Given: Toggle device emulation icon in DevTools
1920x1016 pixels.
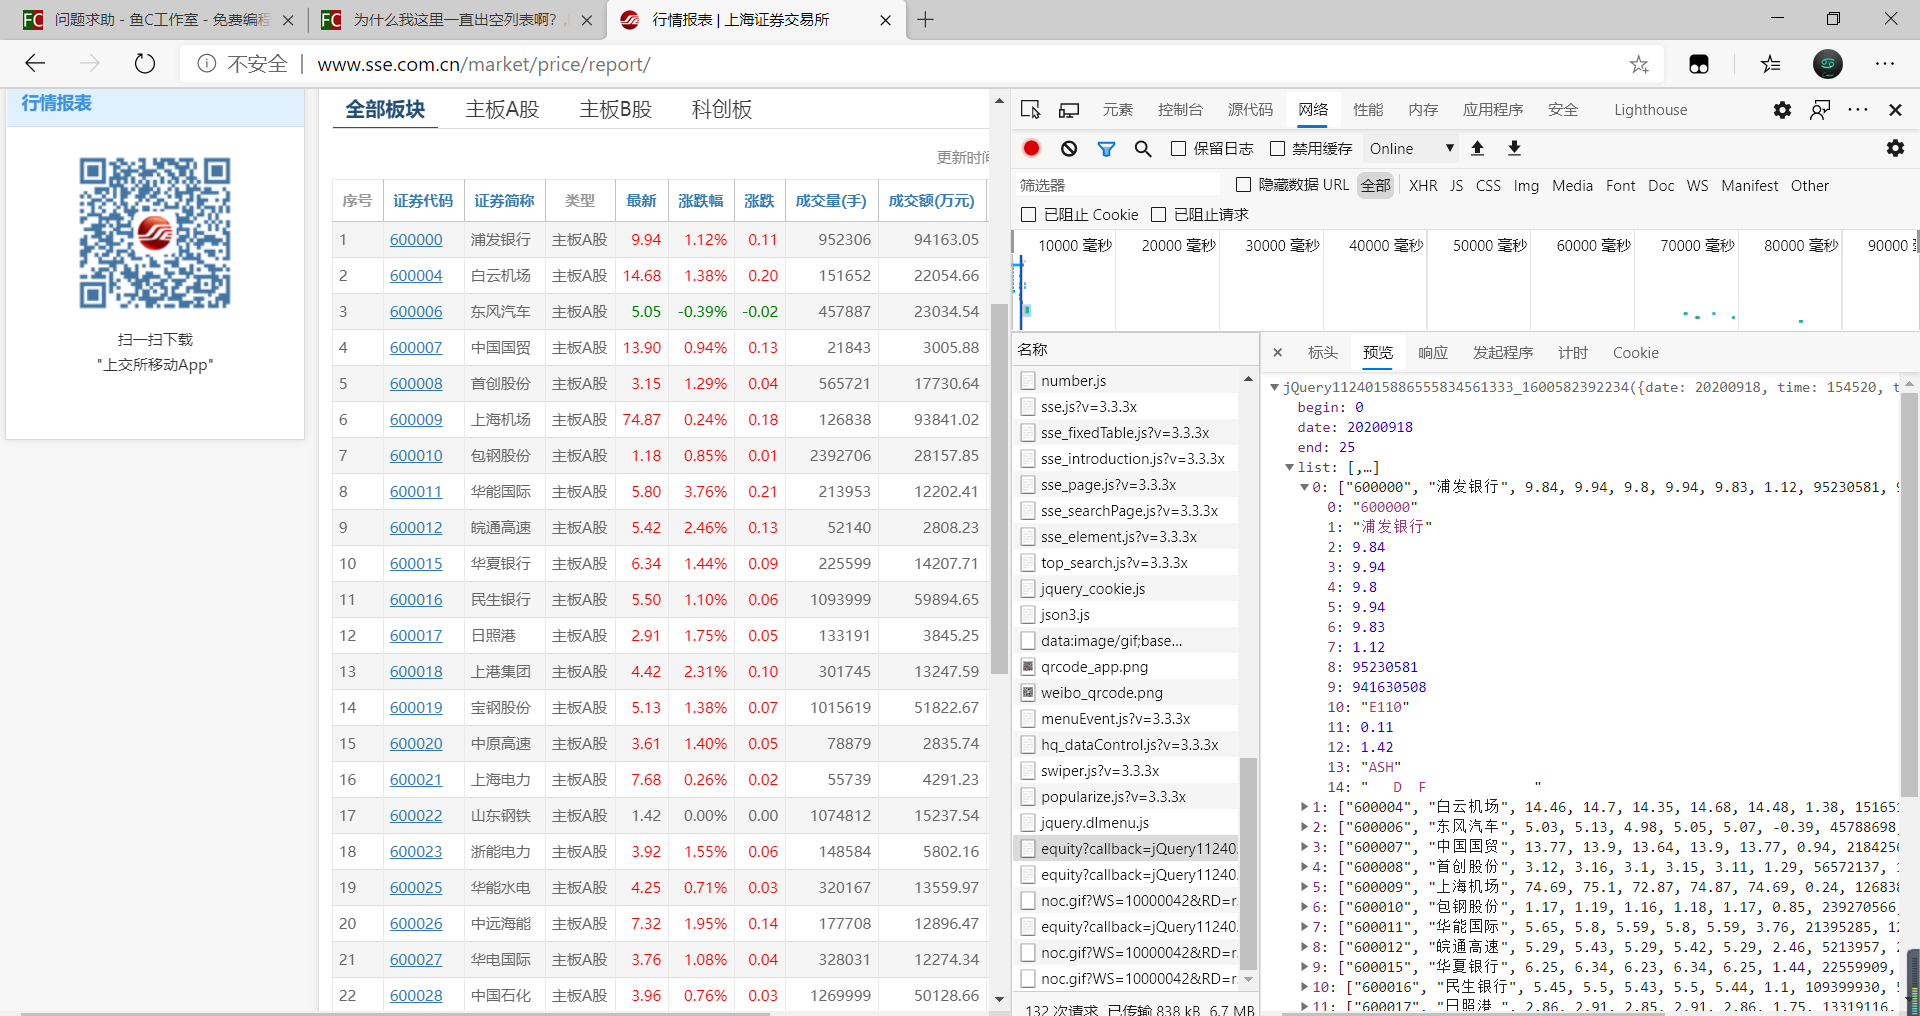Looking at the screenshot, I should tap(1069, 109).
